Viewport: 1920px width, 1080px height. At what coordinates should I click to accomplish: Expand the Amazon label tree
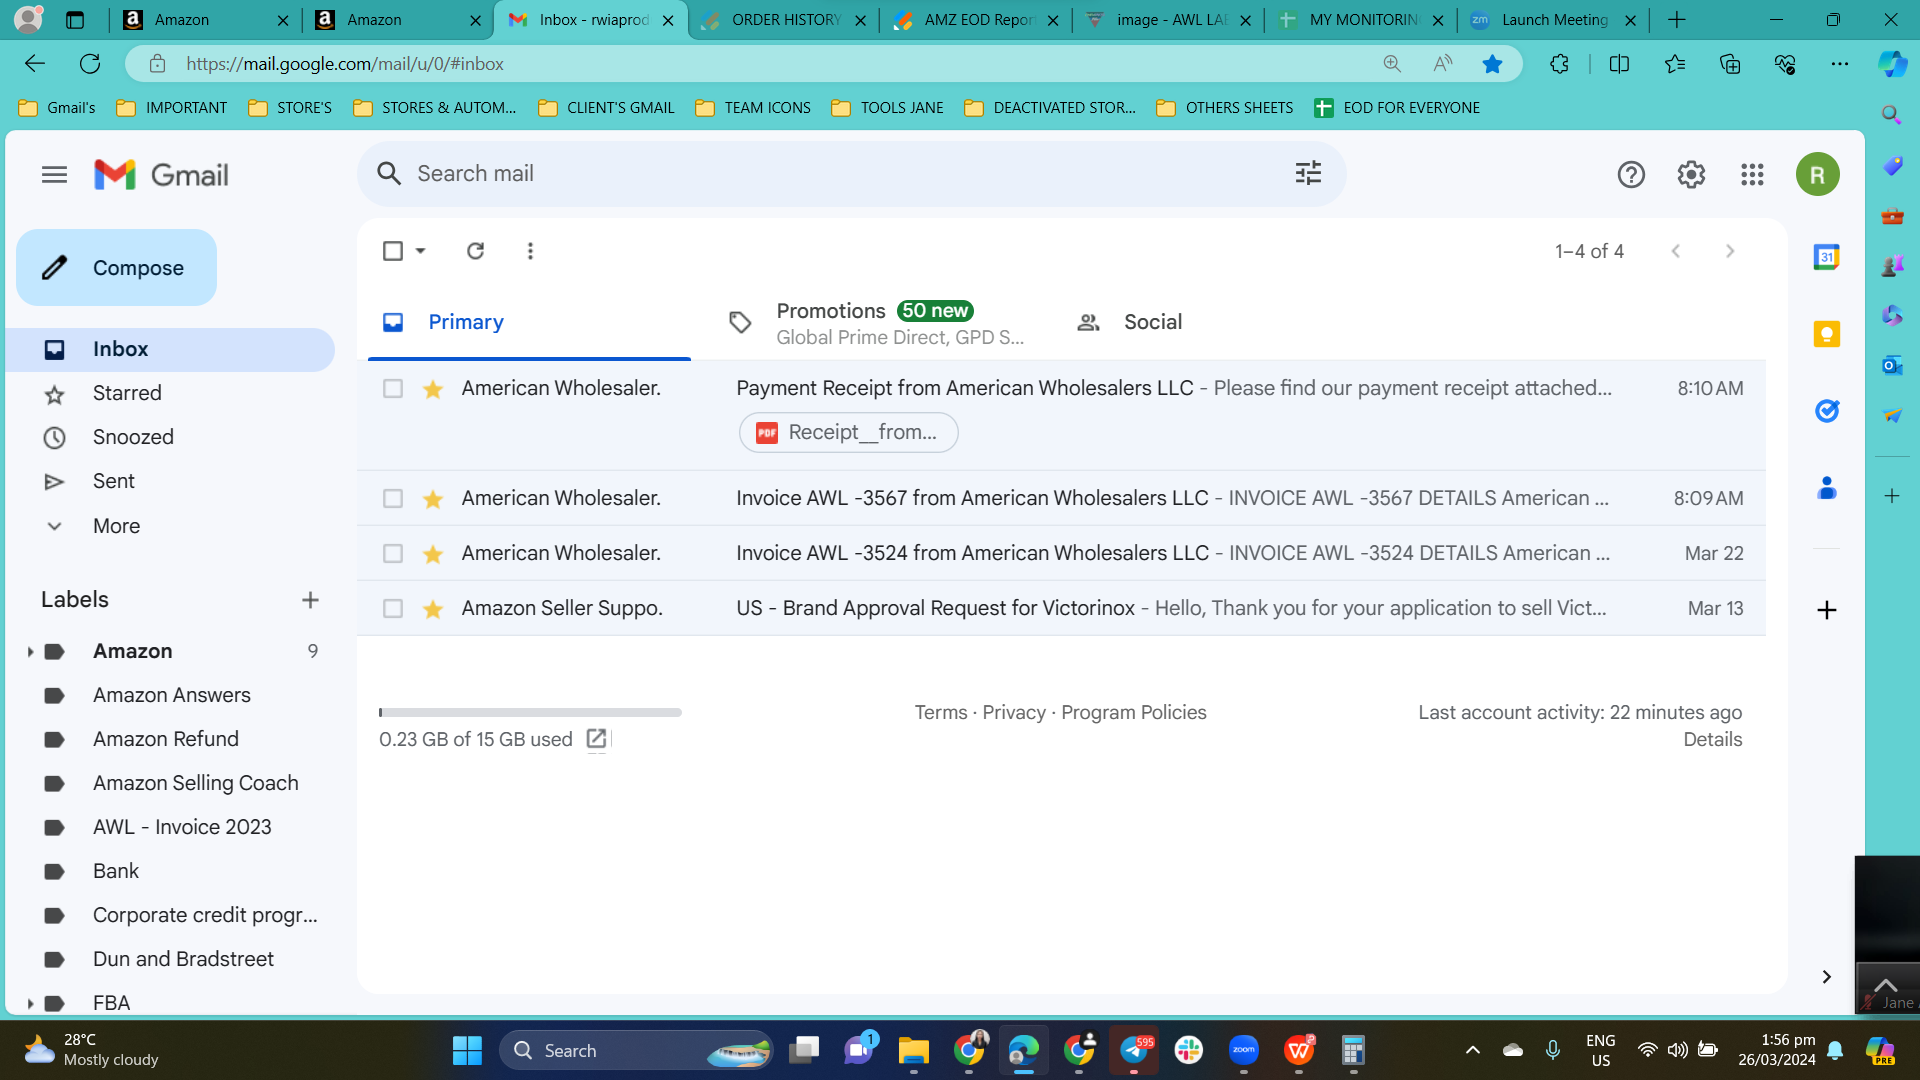coord(30,652)
